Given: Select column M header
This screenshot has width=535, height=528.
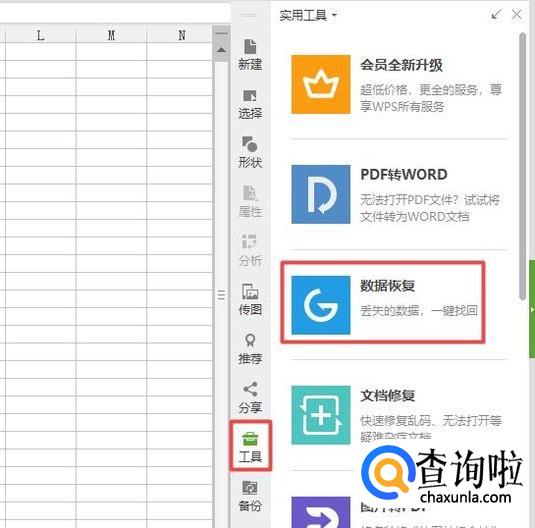Looking at the screenshot, I should (111, 35).
